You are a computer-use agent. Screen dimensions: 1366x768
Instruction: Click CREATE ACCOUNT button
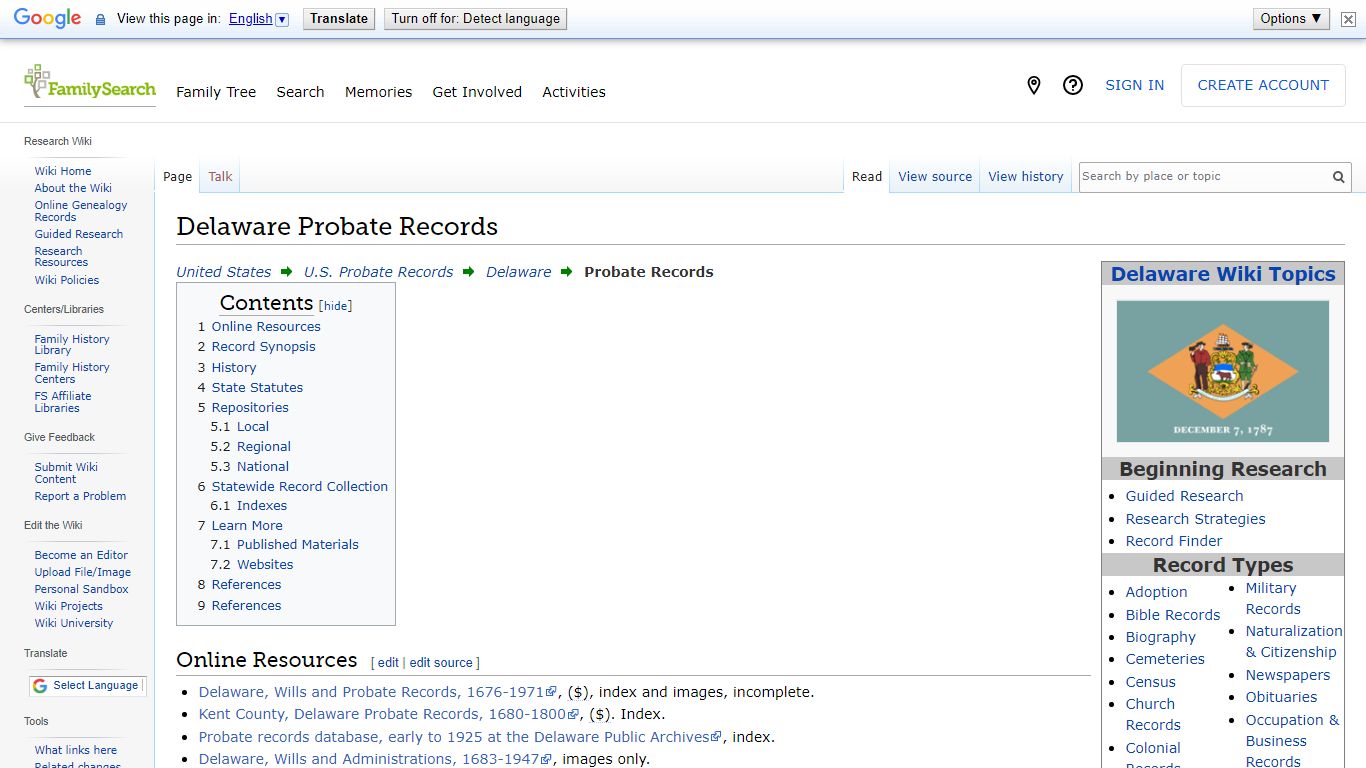(1263, 86)
